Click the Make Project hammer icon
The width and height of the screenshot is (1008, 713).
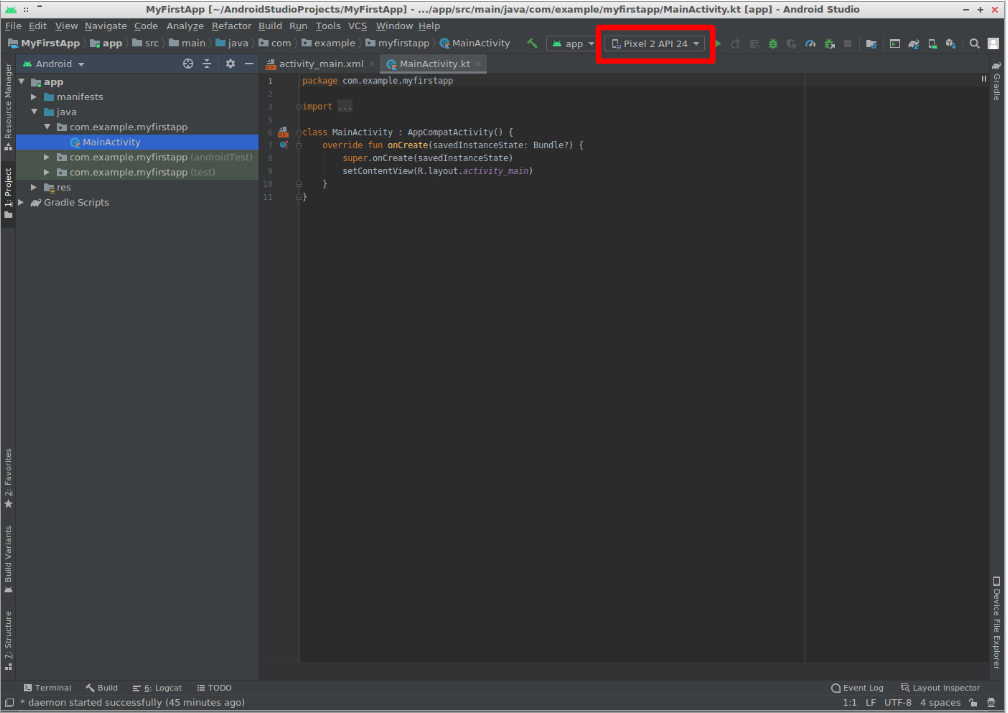pyautogui.click(x=532, y=43)
